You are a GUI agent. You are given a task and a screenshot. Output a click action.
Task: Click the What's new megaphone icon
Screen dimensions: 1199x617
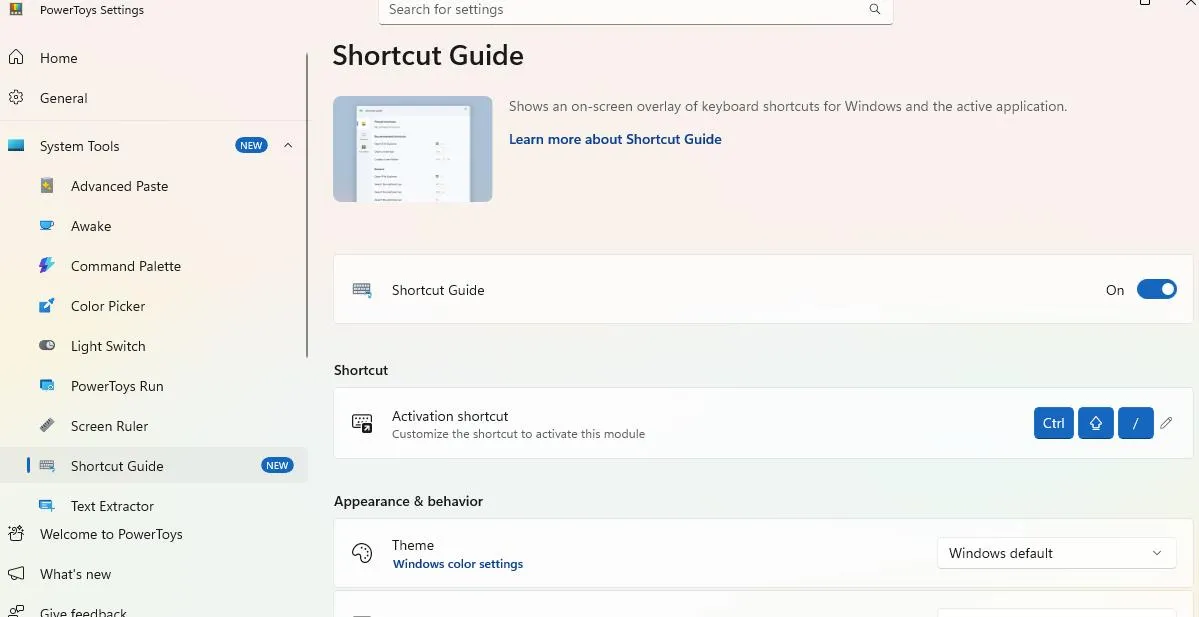click(15, 573)
